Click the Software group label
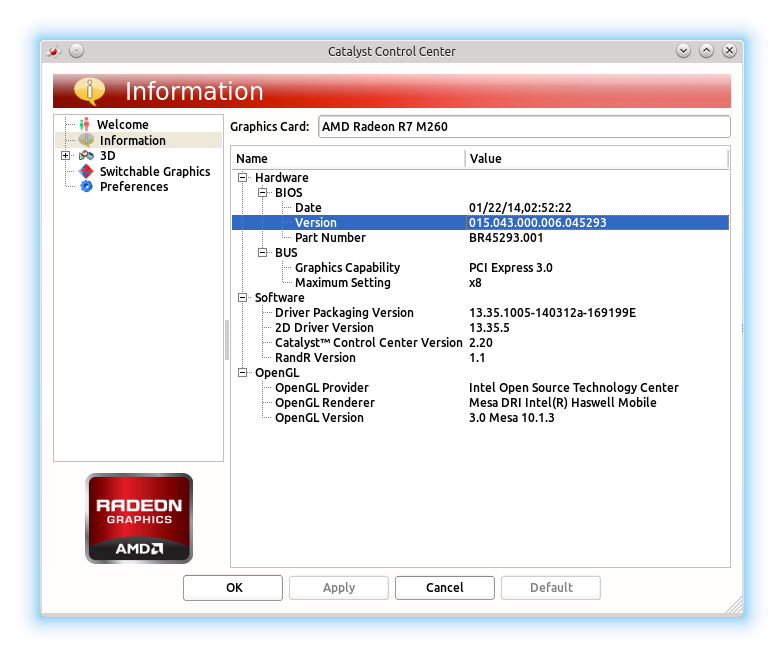This screenshot has height=657, width=784. coord(280,298)
